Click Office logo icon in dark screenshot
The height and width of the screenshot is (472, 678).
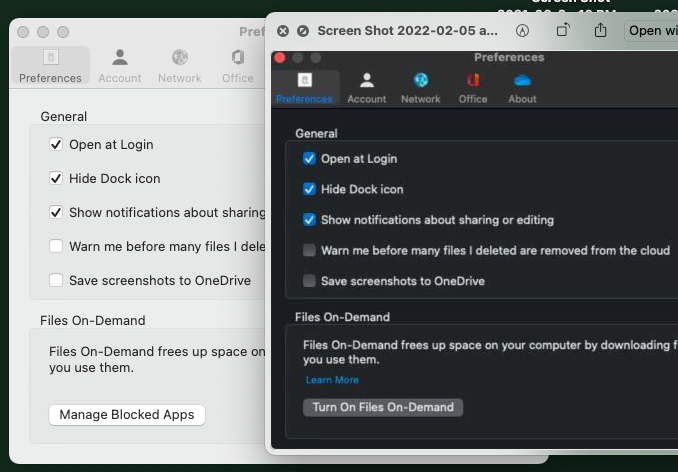pos(473,80)
